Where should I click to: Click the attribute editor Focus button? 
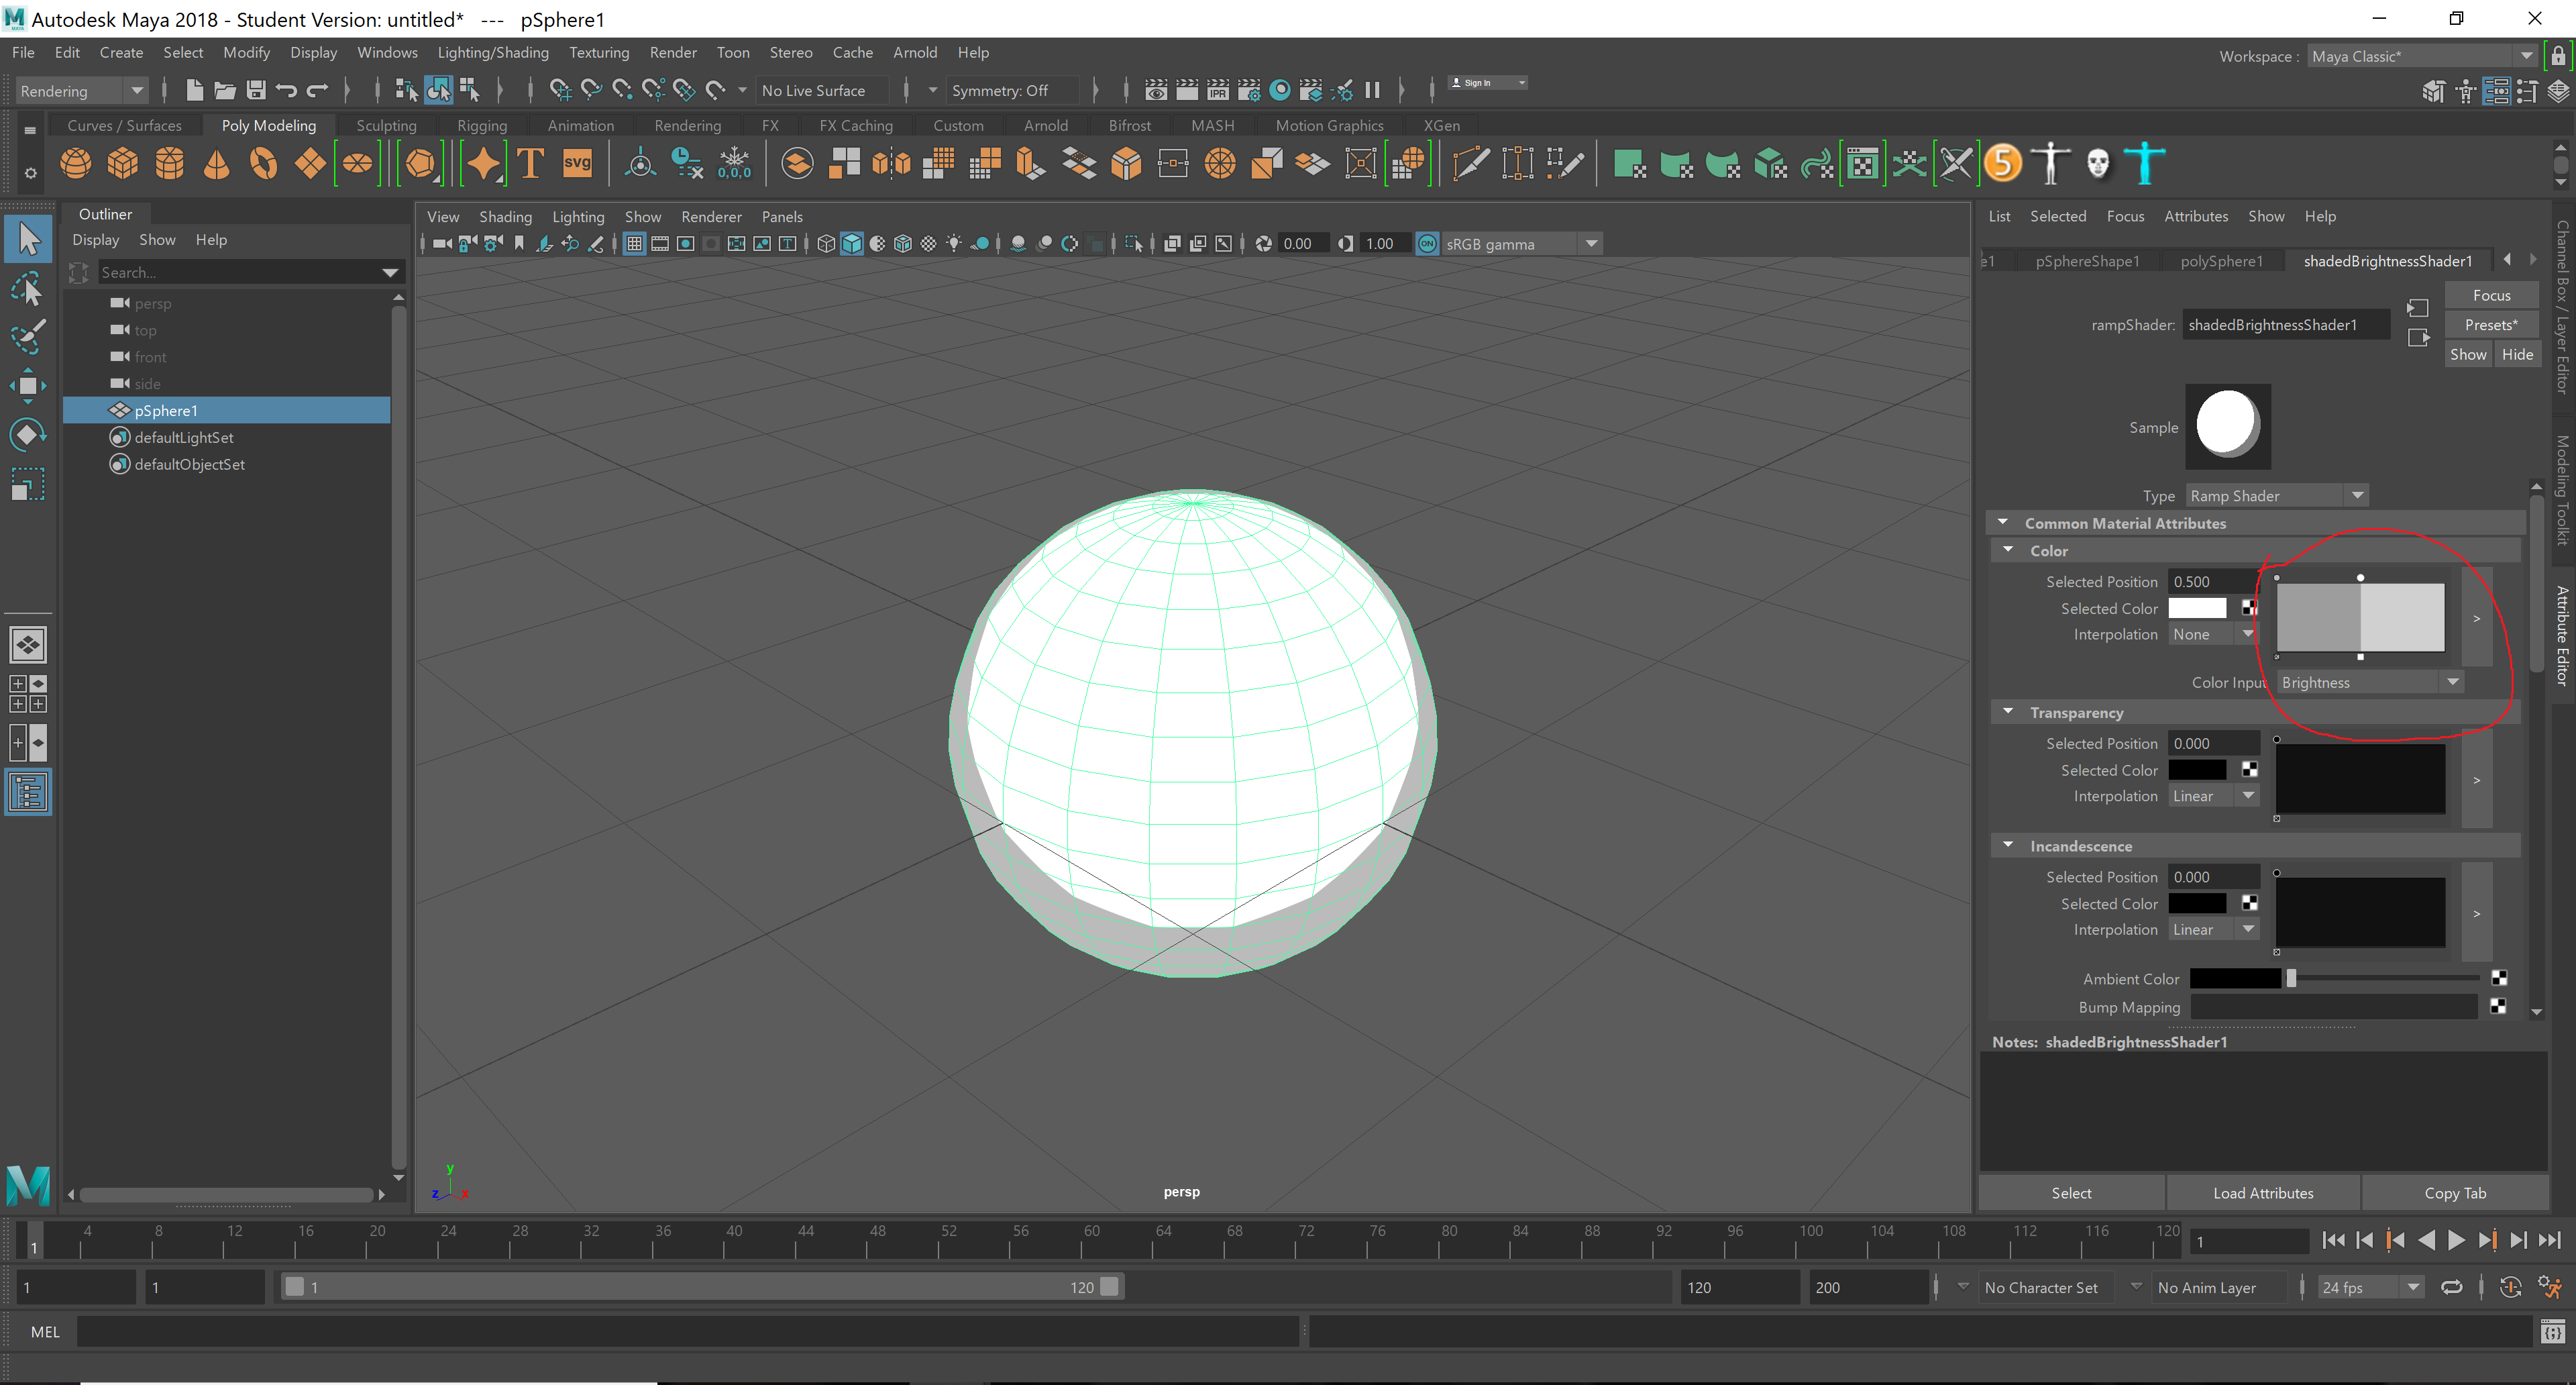click(x=2491, y=295)
